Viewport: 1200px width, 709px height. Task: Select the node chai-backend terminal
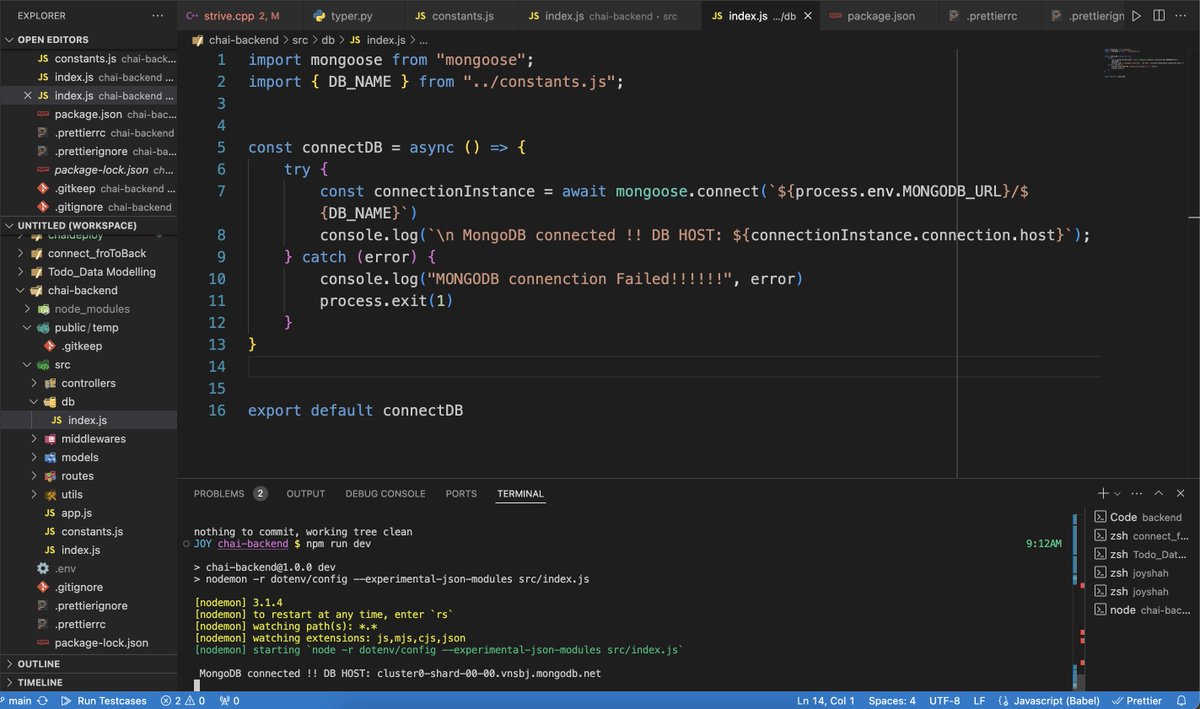click(x=1141, y=610)
